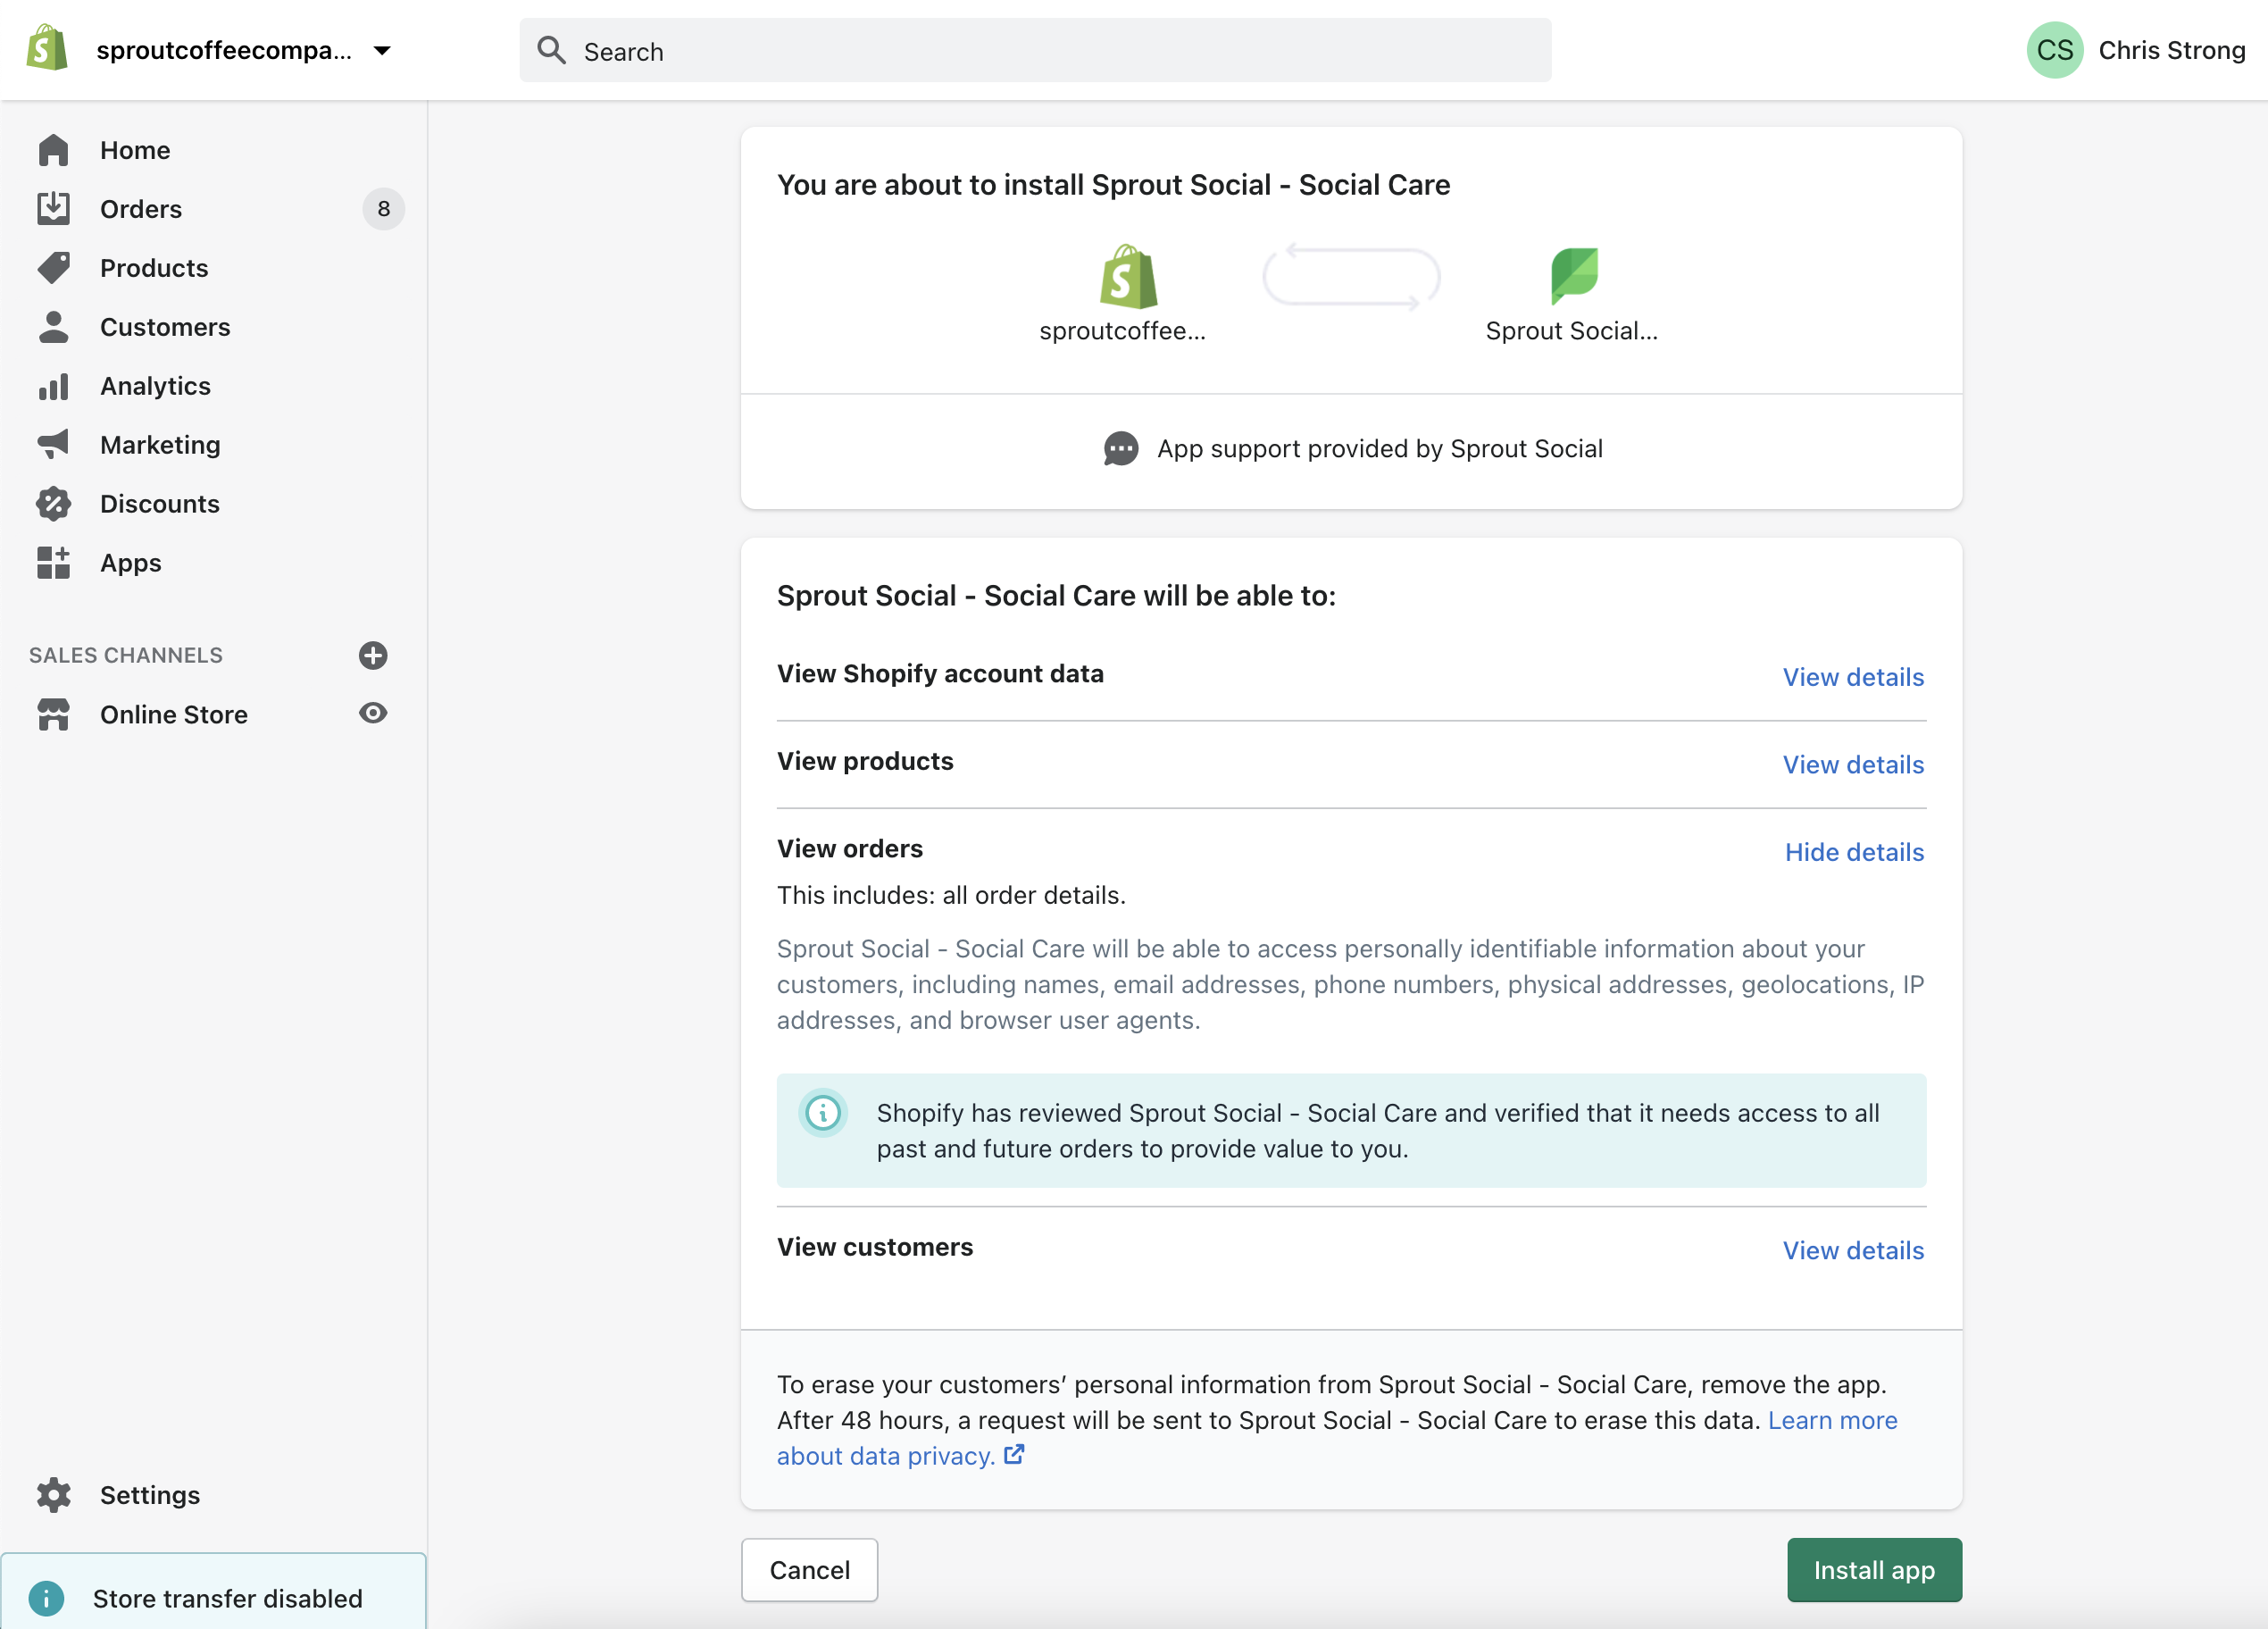The width and height of the screenshot is (2268, 1629).
Task: Click the Customers person icon
Action: point(53,327)
